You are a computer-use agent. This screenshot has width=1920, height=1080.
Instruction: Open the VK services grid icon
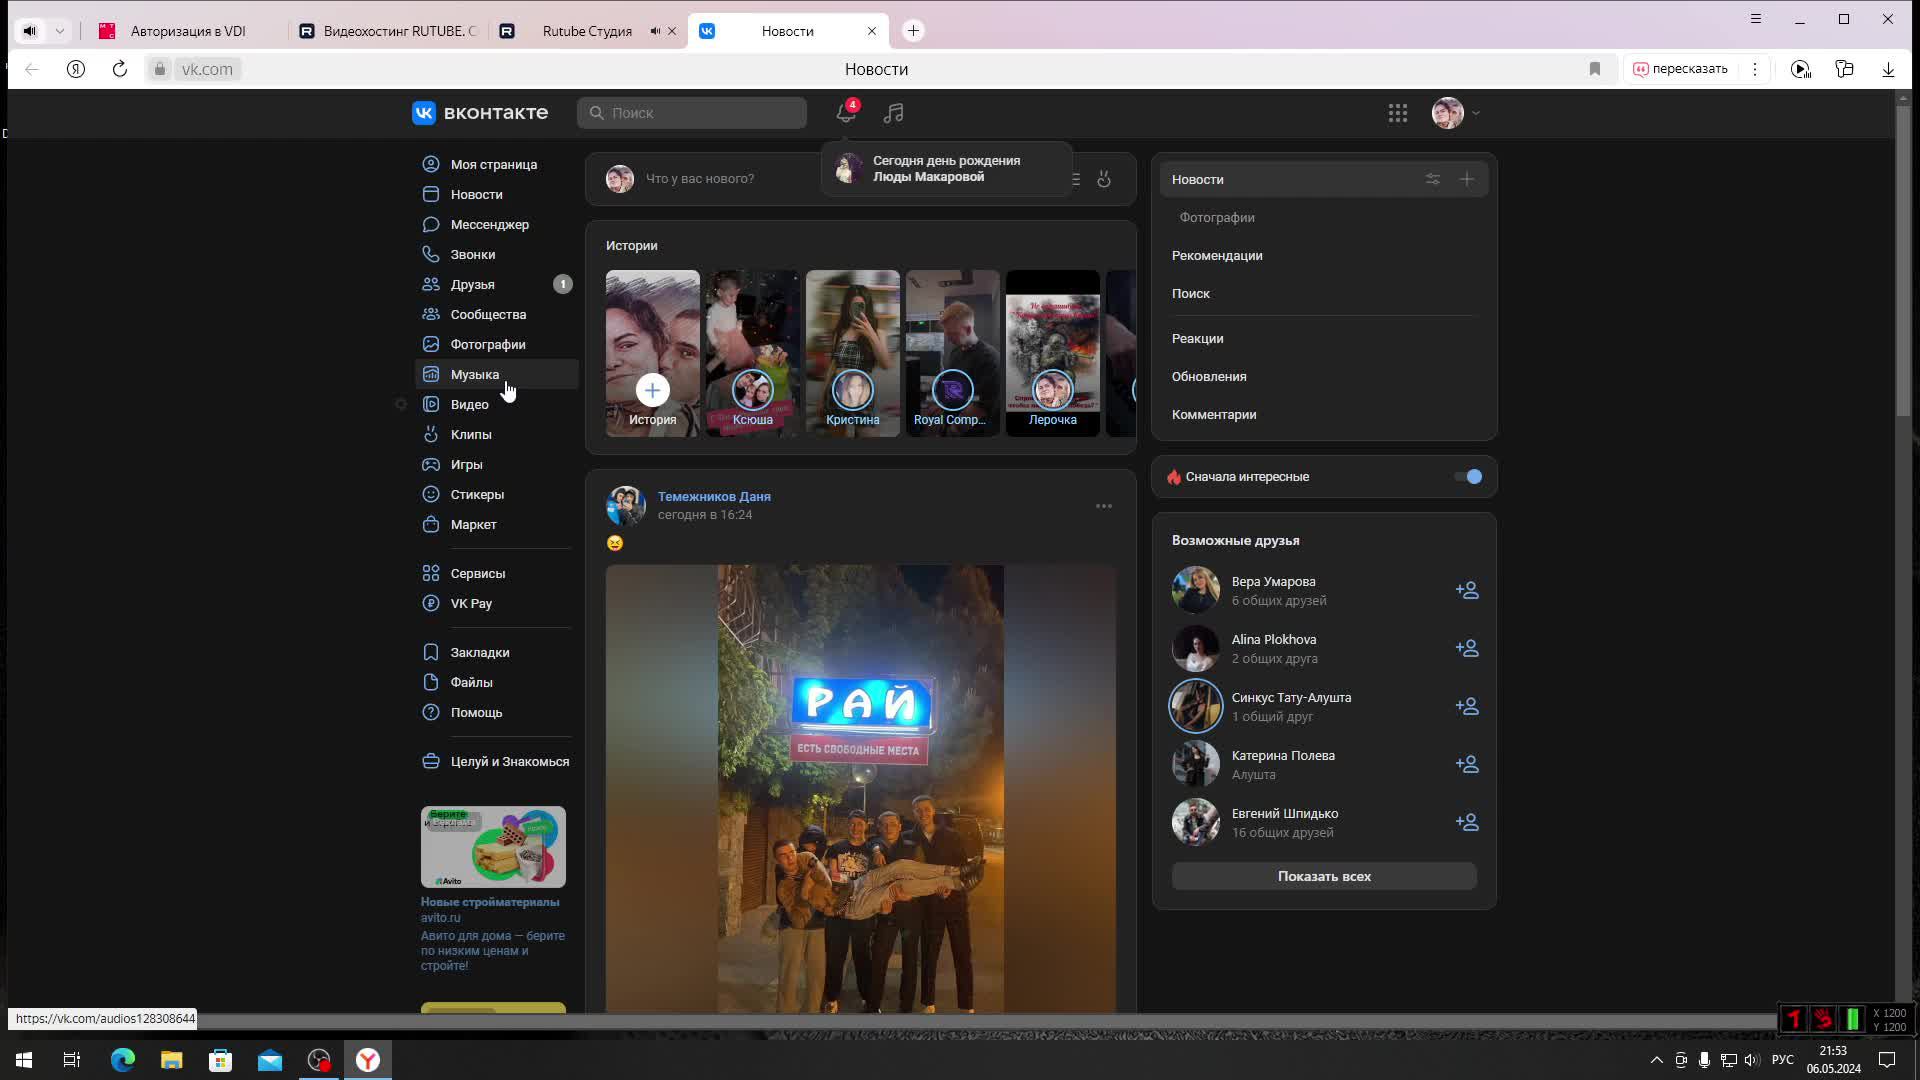point(1398,113)
